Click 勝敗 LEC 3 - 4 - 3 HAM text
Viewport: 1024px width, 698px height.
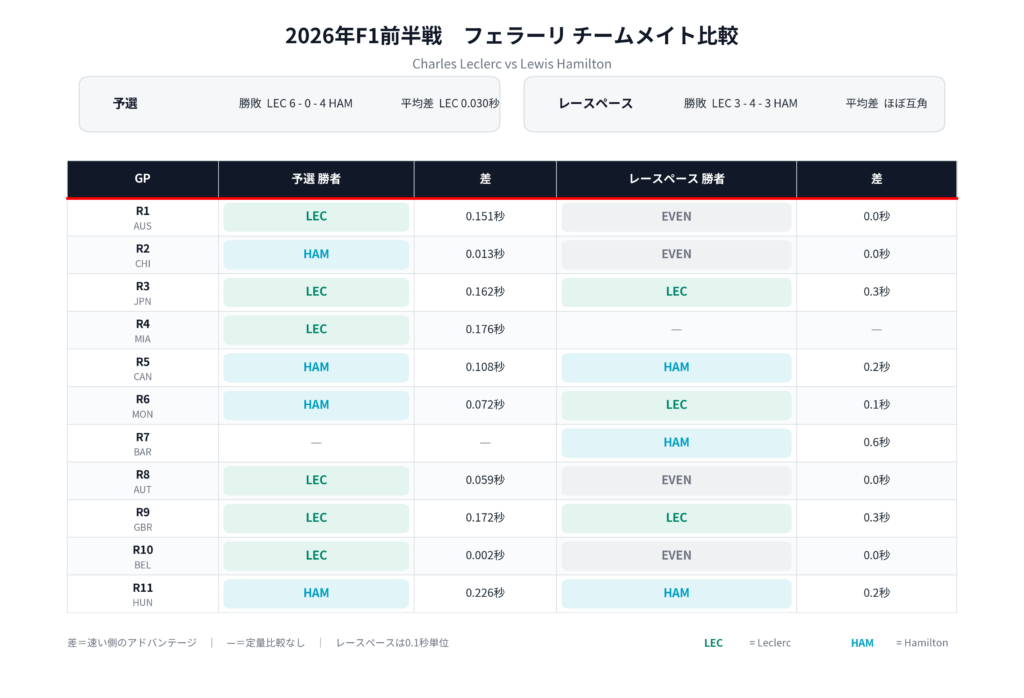coord(741,103)
